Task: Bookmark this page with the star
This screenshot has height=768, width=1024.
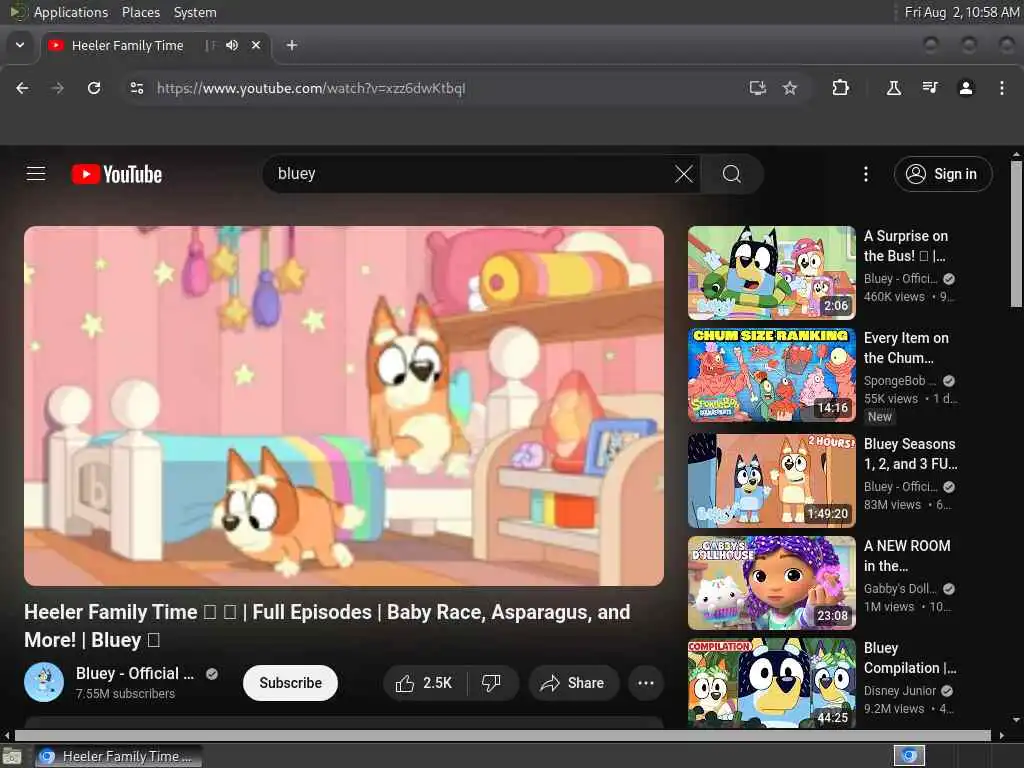Action: coord(790,88)
